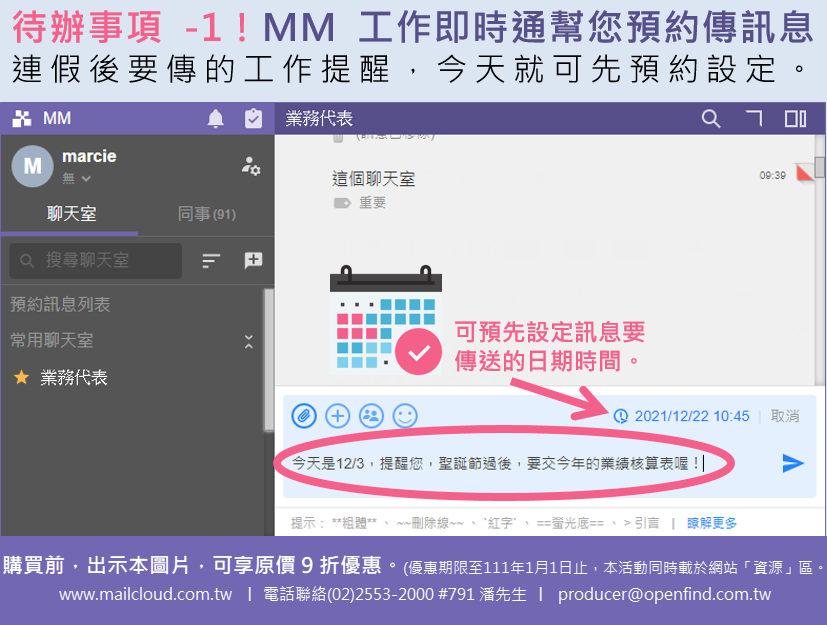Click the MM app logo icon
The width and height of the screenshot is (827, 625).
click(22, 119)
